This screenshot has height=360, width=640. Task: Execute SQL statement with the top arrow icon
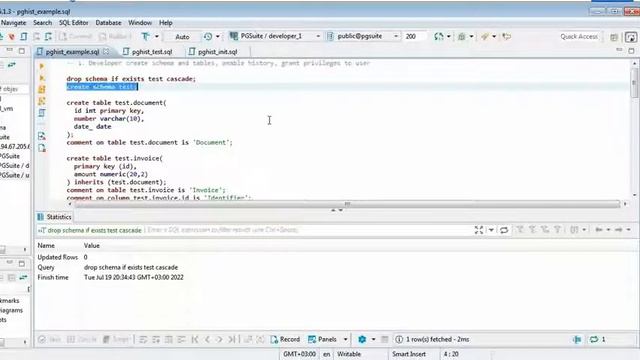point(42,66)
